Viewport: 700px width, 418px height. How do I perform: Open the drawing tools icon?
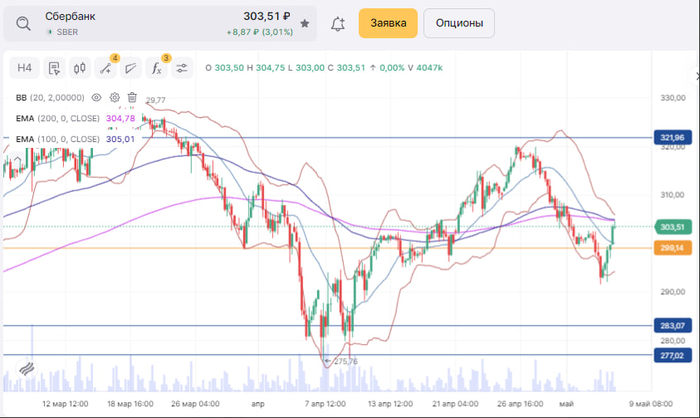[105, 68]
